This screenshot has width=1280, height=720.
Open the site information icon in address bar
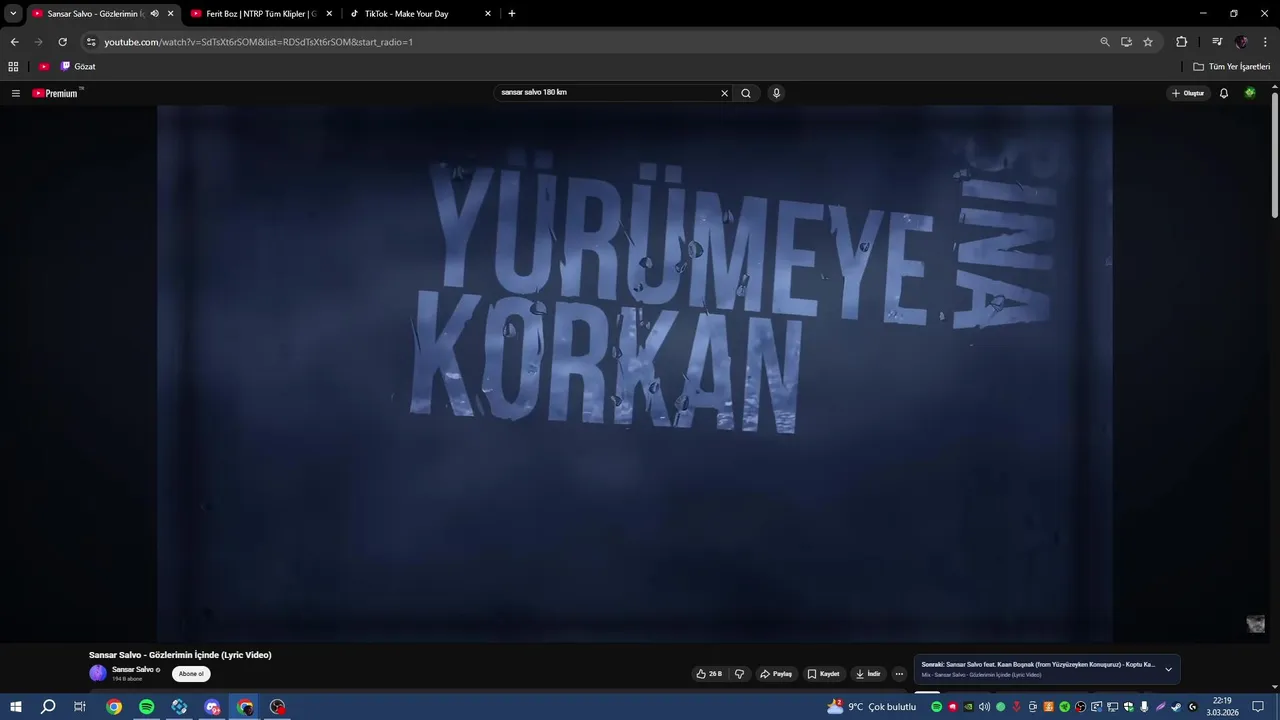91,42
